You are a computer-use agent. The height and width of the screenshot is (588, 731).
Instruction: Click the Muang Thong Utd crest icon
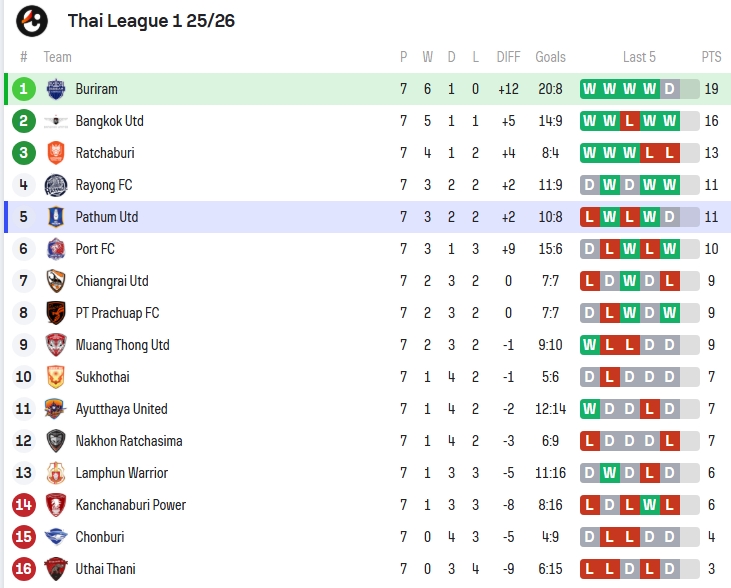[56, 345]
